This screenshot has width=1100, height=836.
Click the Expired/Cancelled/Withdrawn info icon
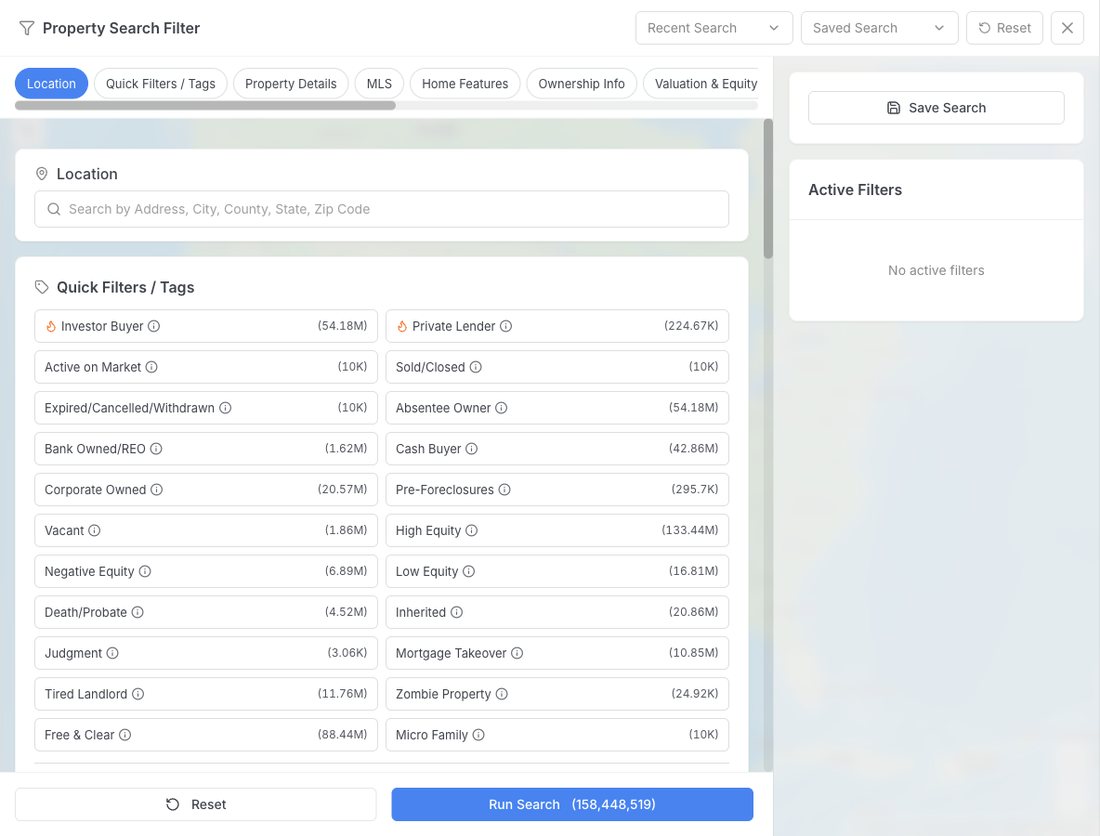225,407
